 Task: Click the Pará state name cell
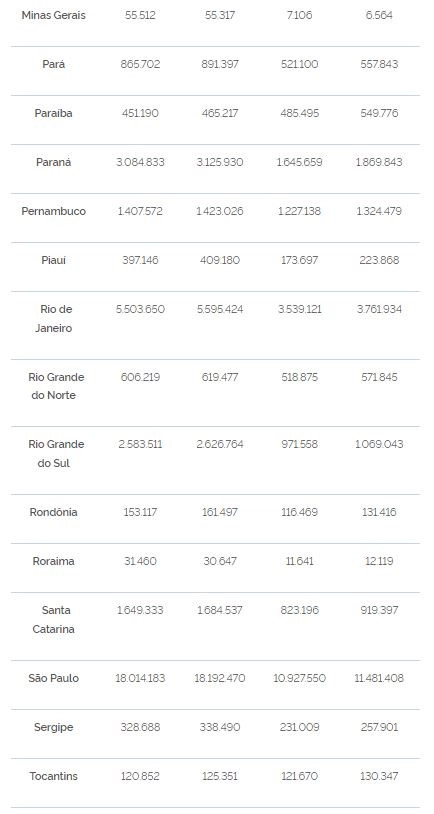tap(53, 64)
